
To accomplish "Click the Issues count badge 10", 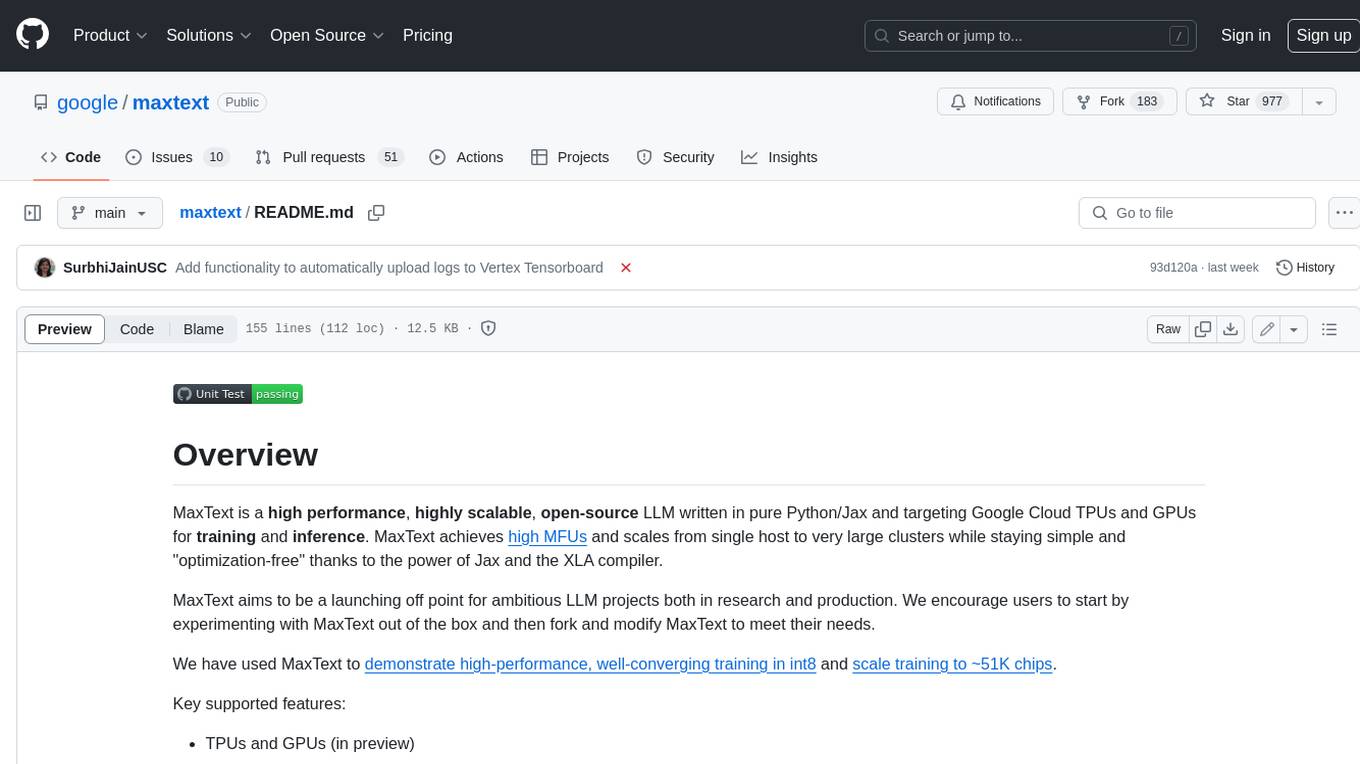I will pyautogui.click(x=215, y=157).
